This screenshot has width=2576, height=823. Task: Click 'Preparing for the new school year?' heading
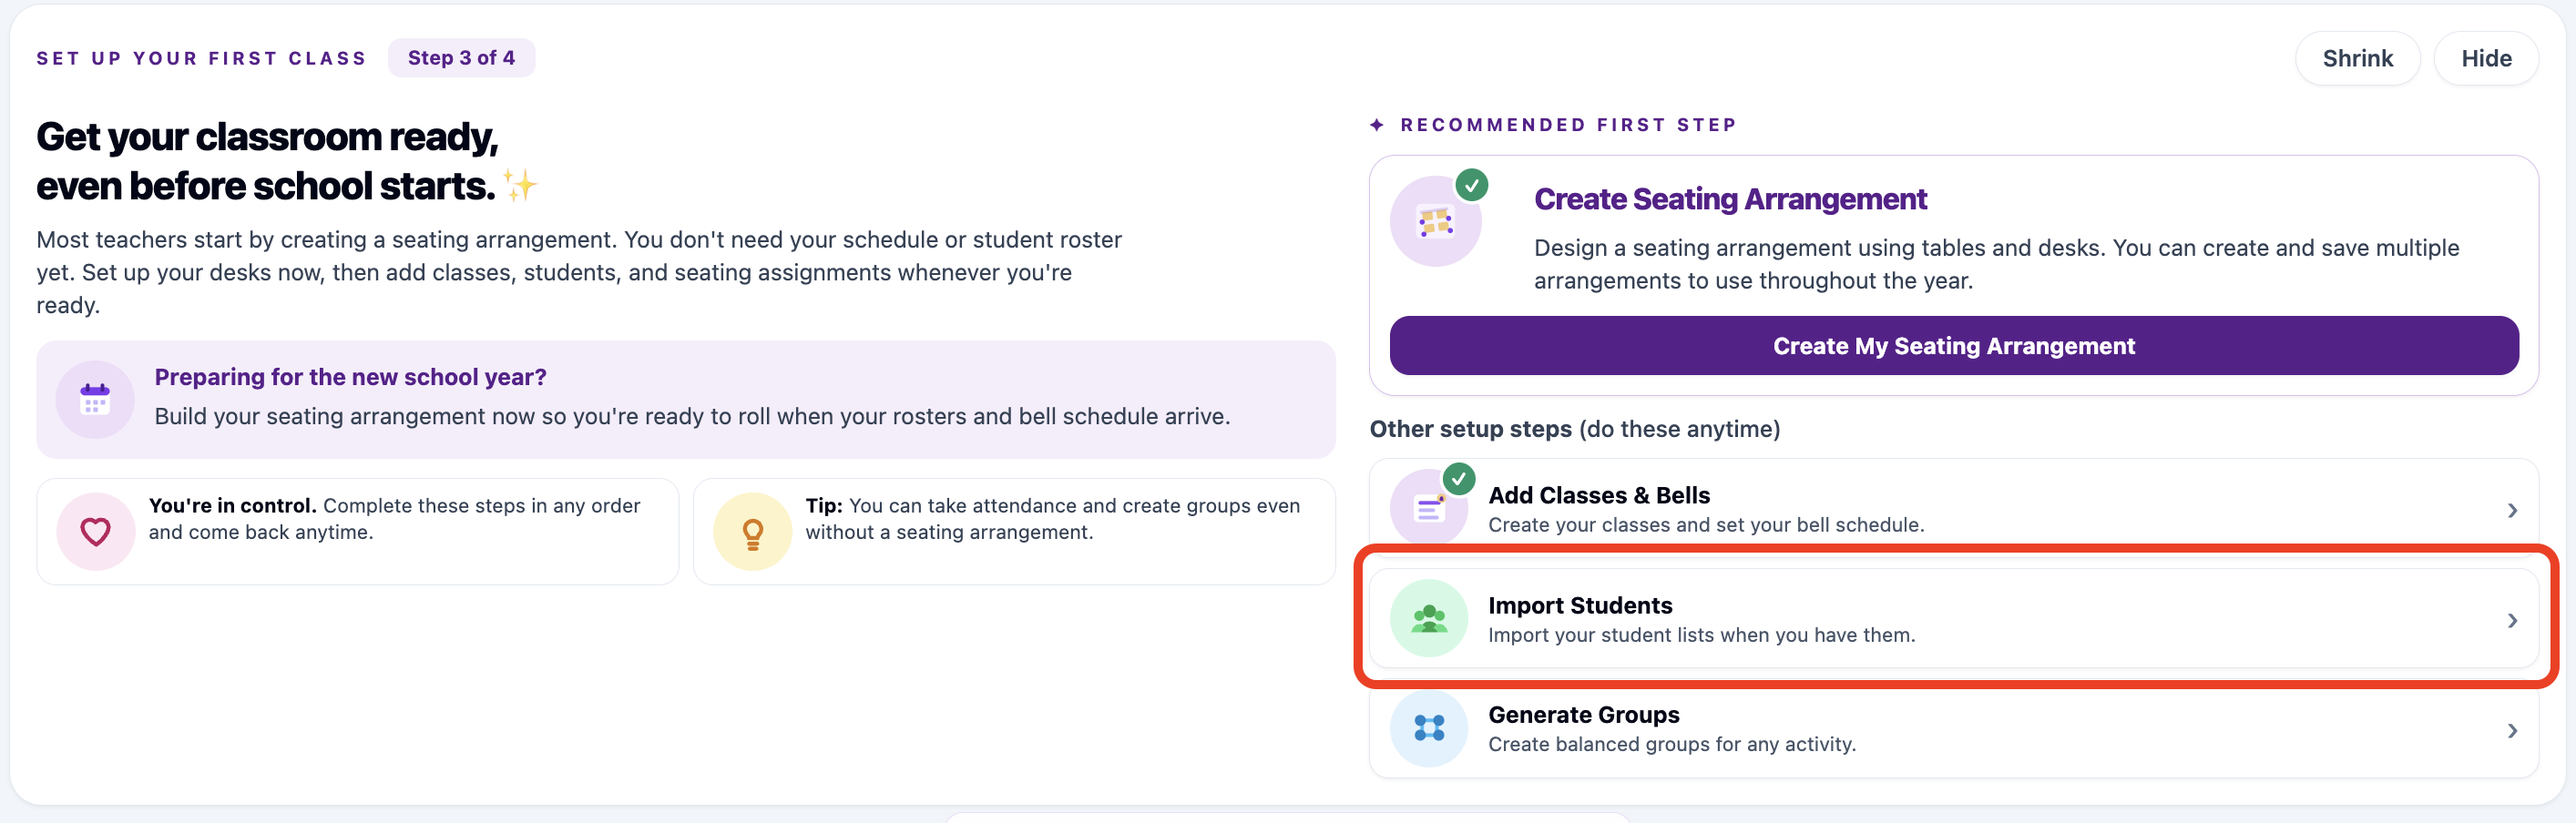(x=350, y=377)
